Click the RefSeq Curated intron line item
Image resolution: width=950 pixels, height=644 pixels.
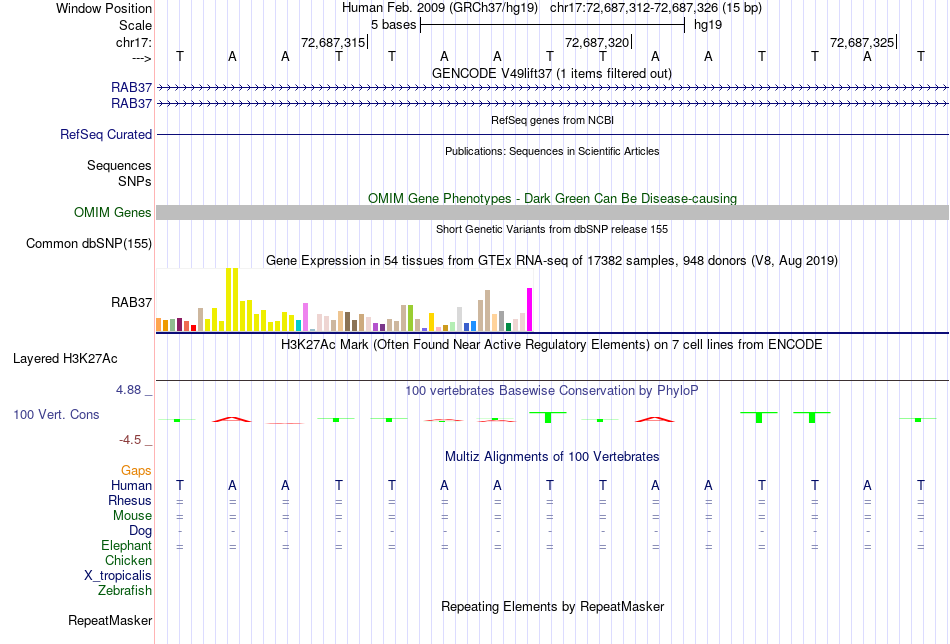pyautogui.click(x=552, y=134)
